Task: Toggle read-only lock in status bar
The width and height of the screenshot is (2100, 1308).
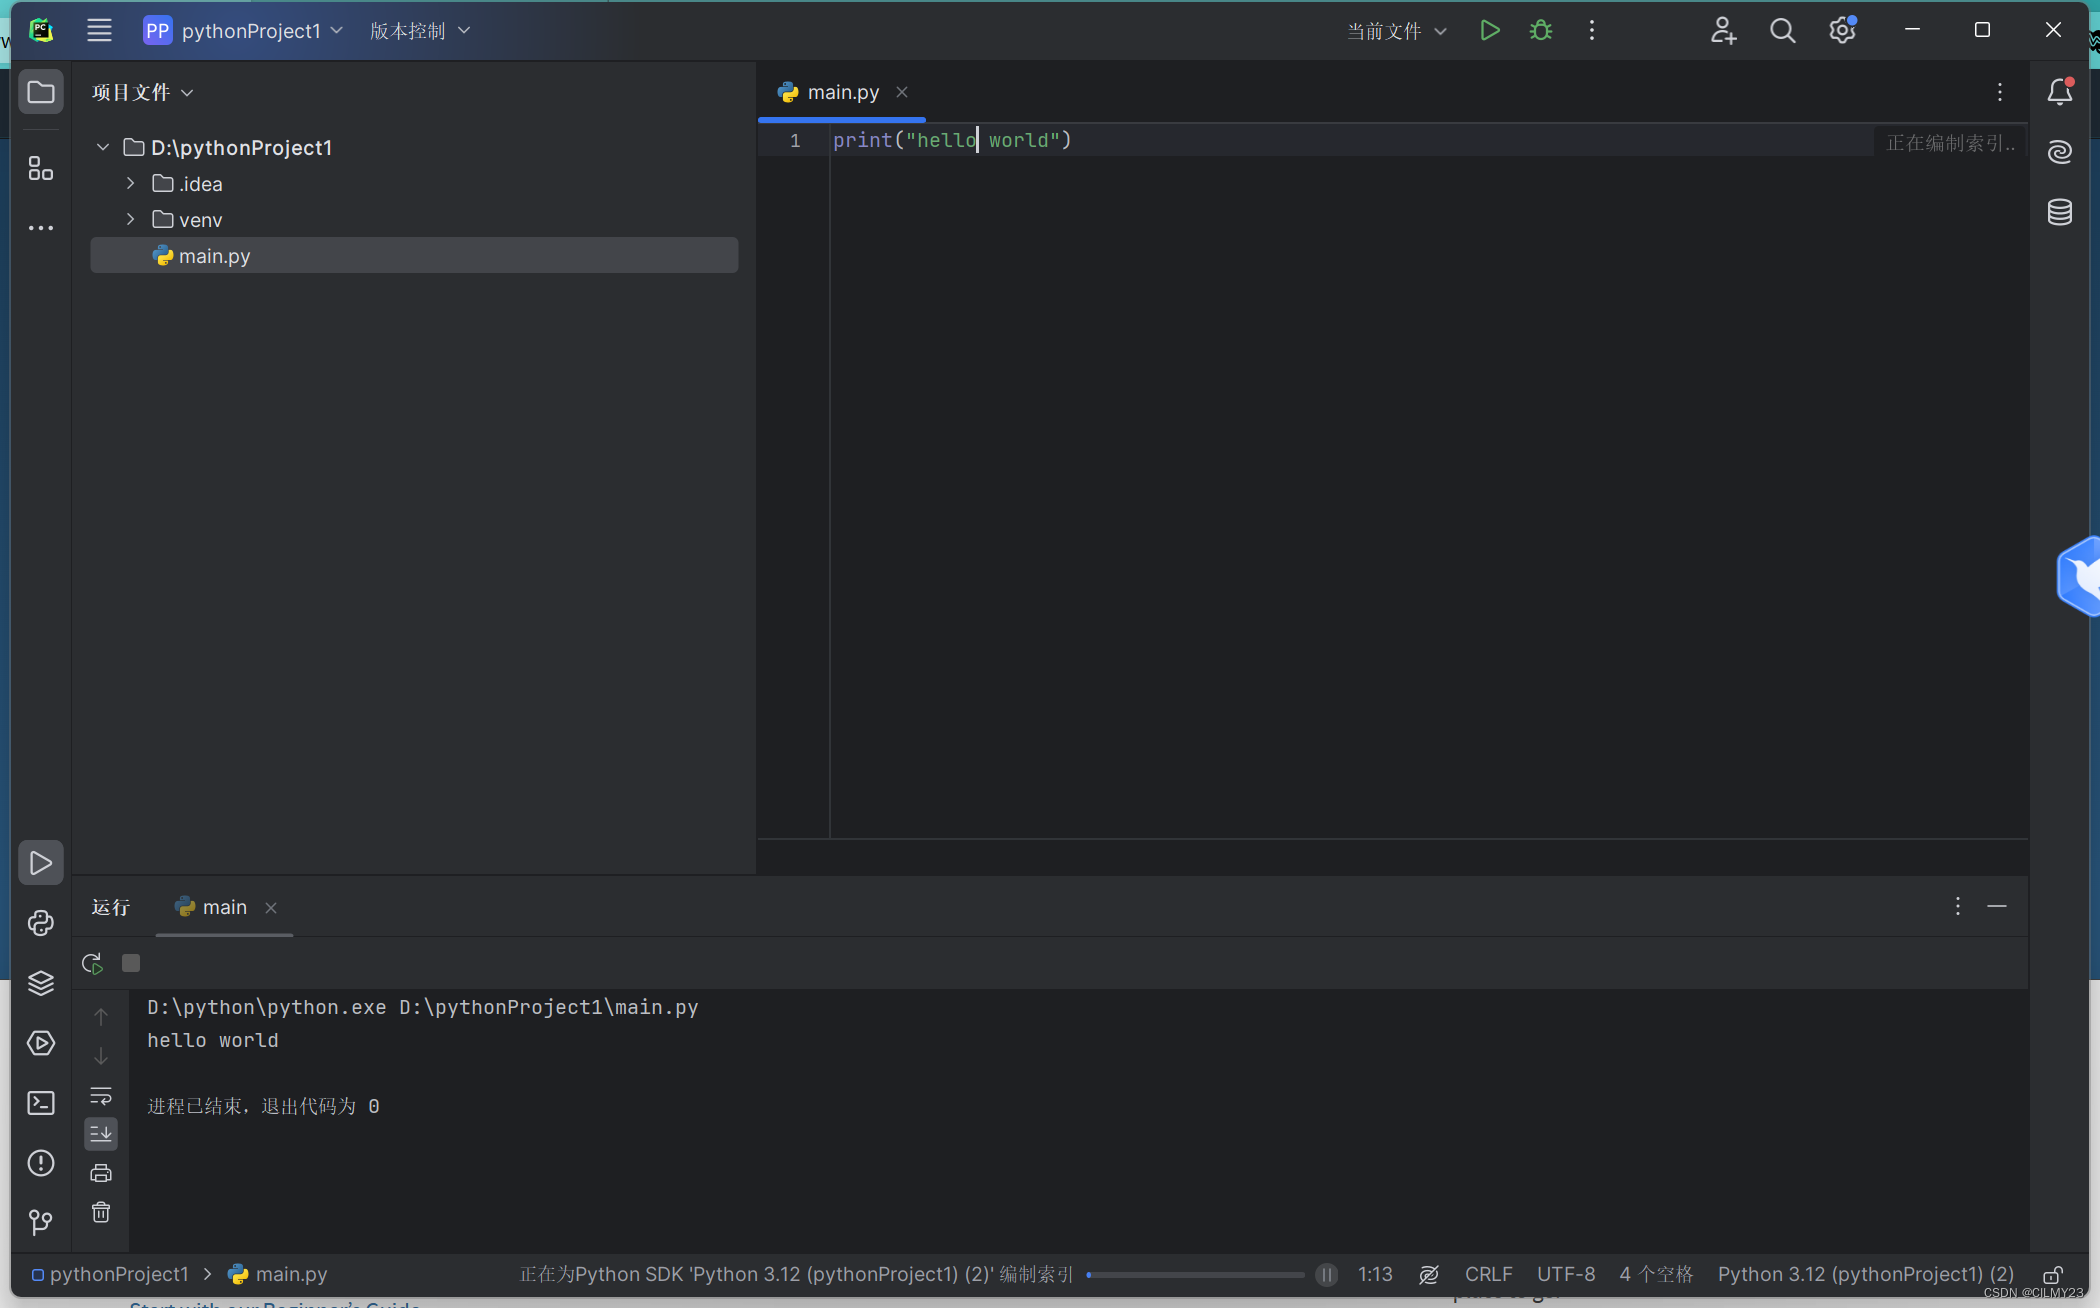Action: pos(2052,1274)
